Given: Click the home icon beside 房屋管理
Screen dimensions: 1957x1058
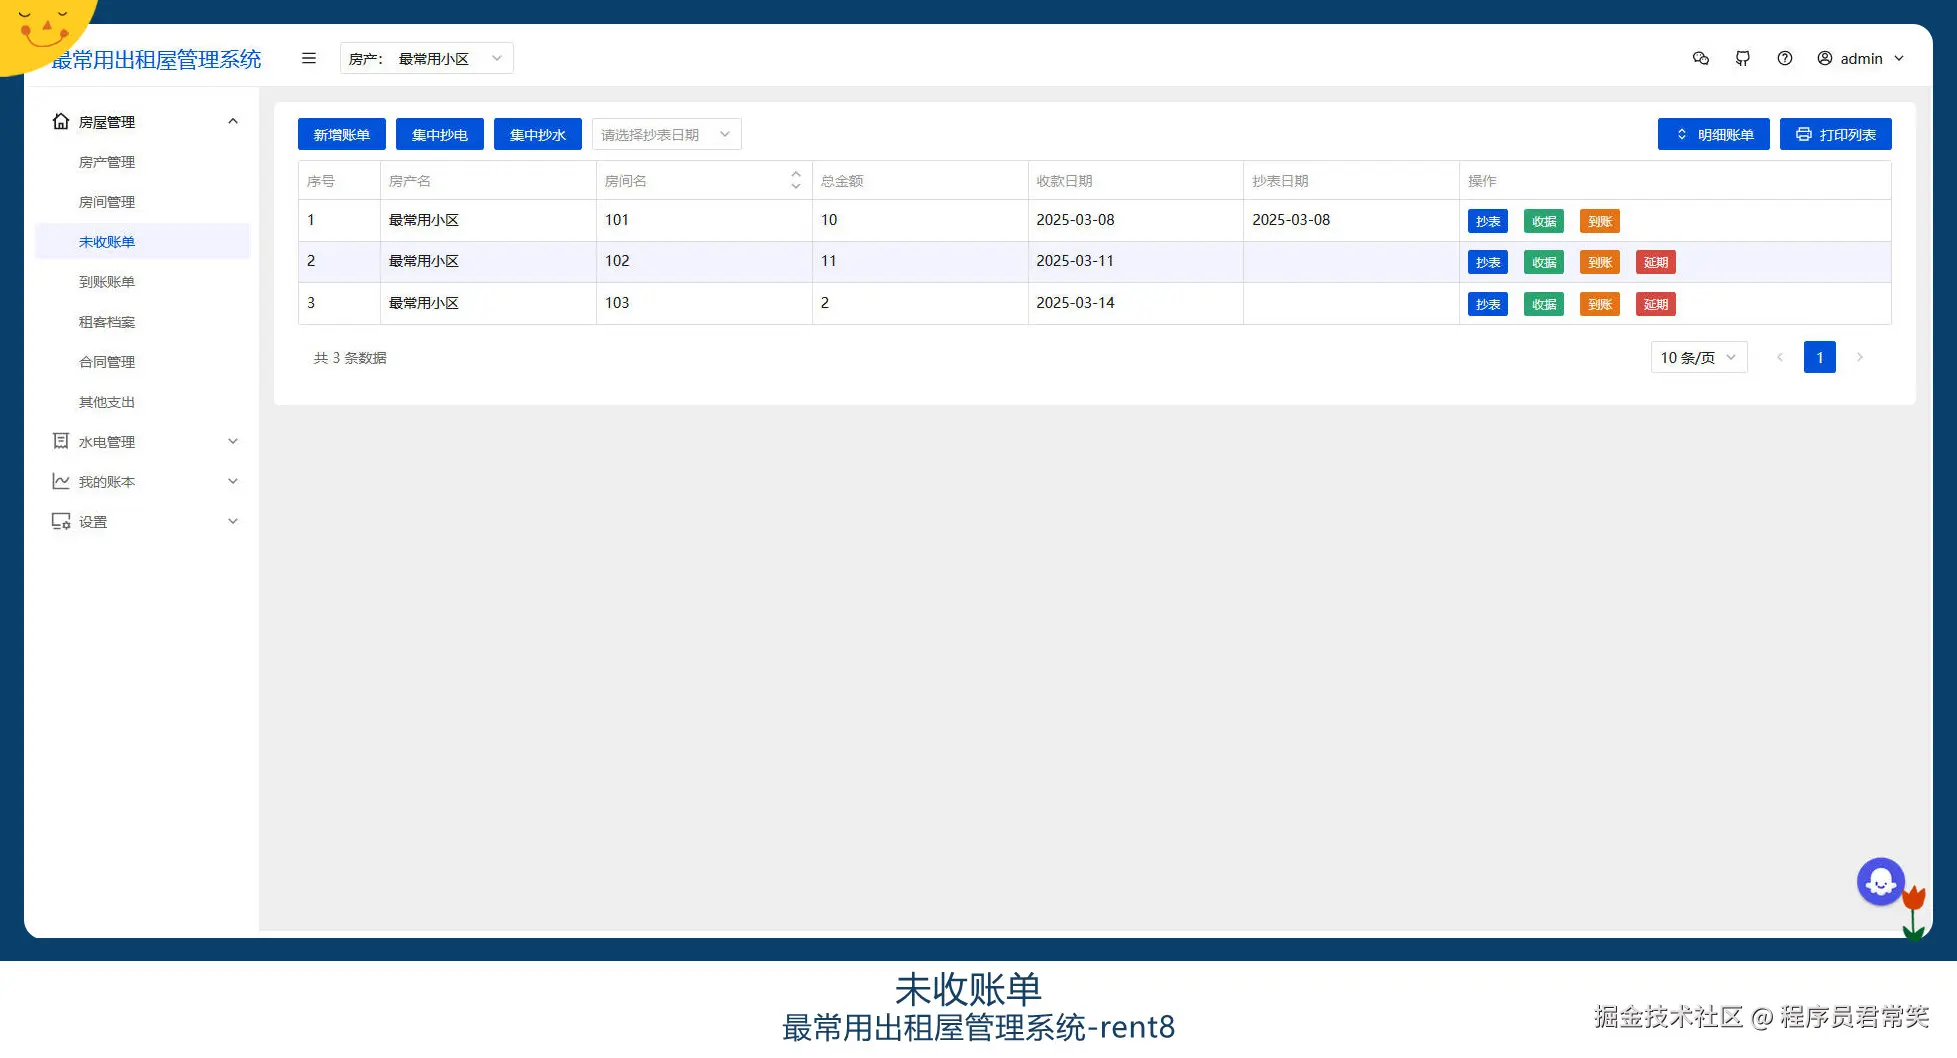Looking at the screenshot, I should 60,121.
